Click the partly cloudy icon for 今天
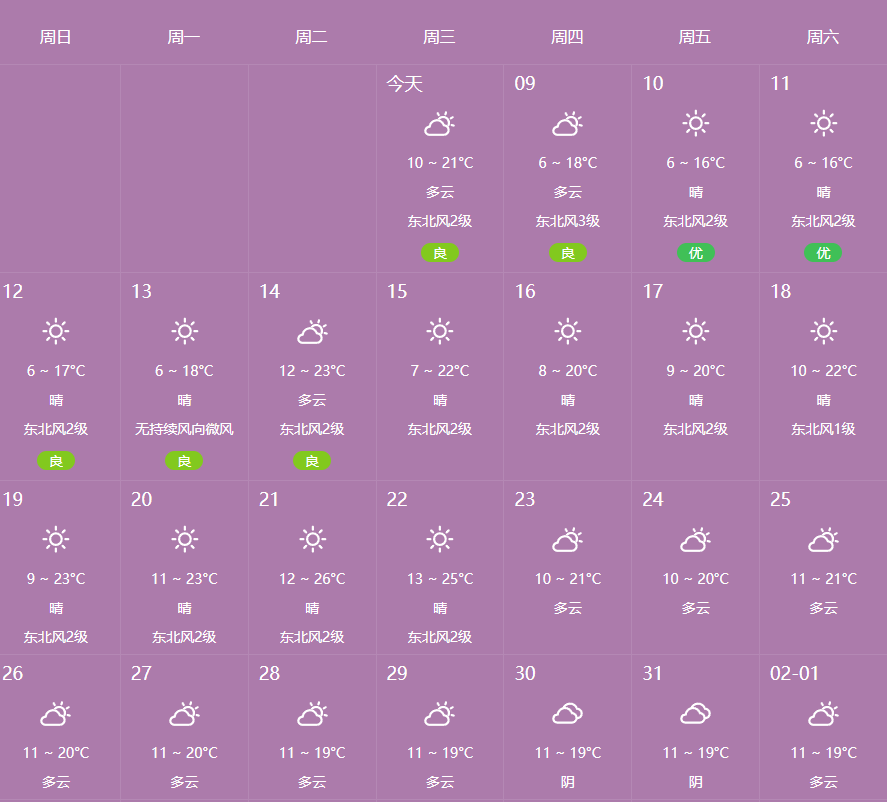887x802 pixels. pyautogui.click(x=440, y=124)
